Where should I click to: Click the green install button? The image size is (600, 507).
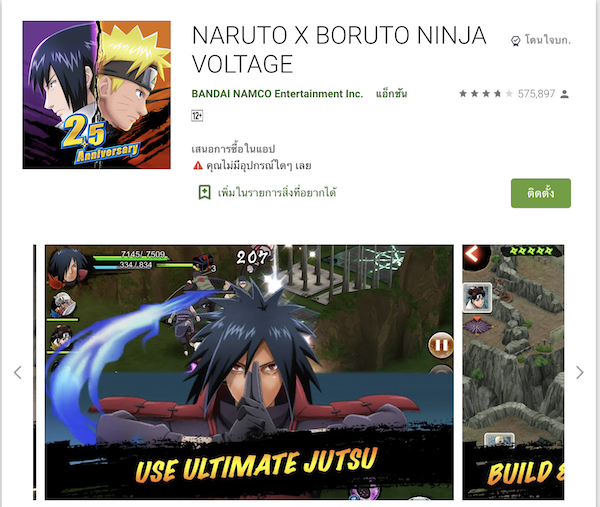541,193
